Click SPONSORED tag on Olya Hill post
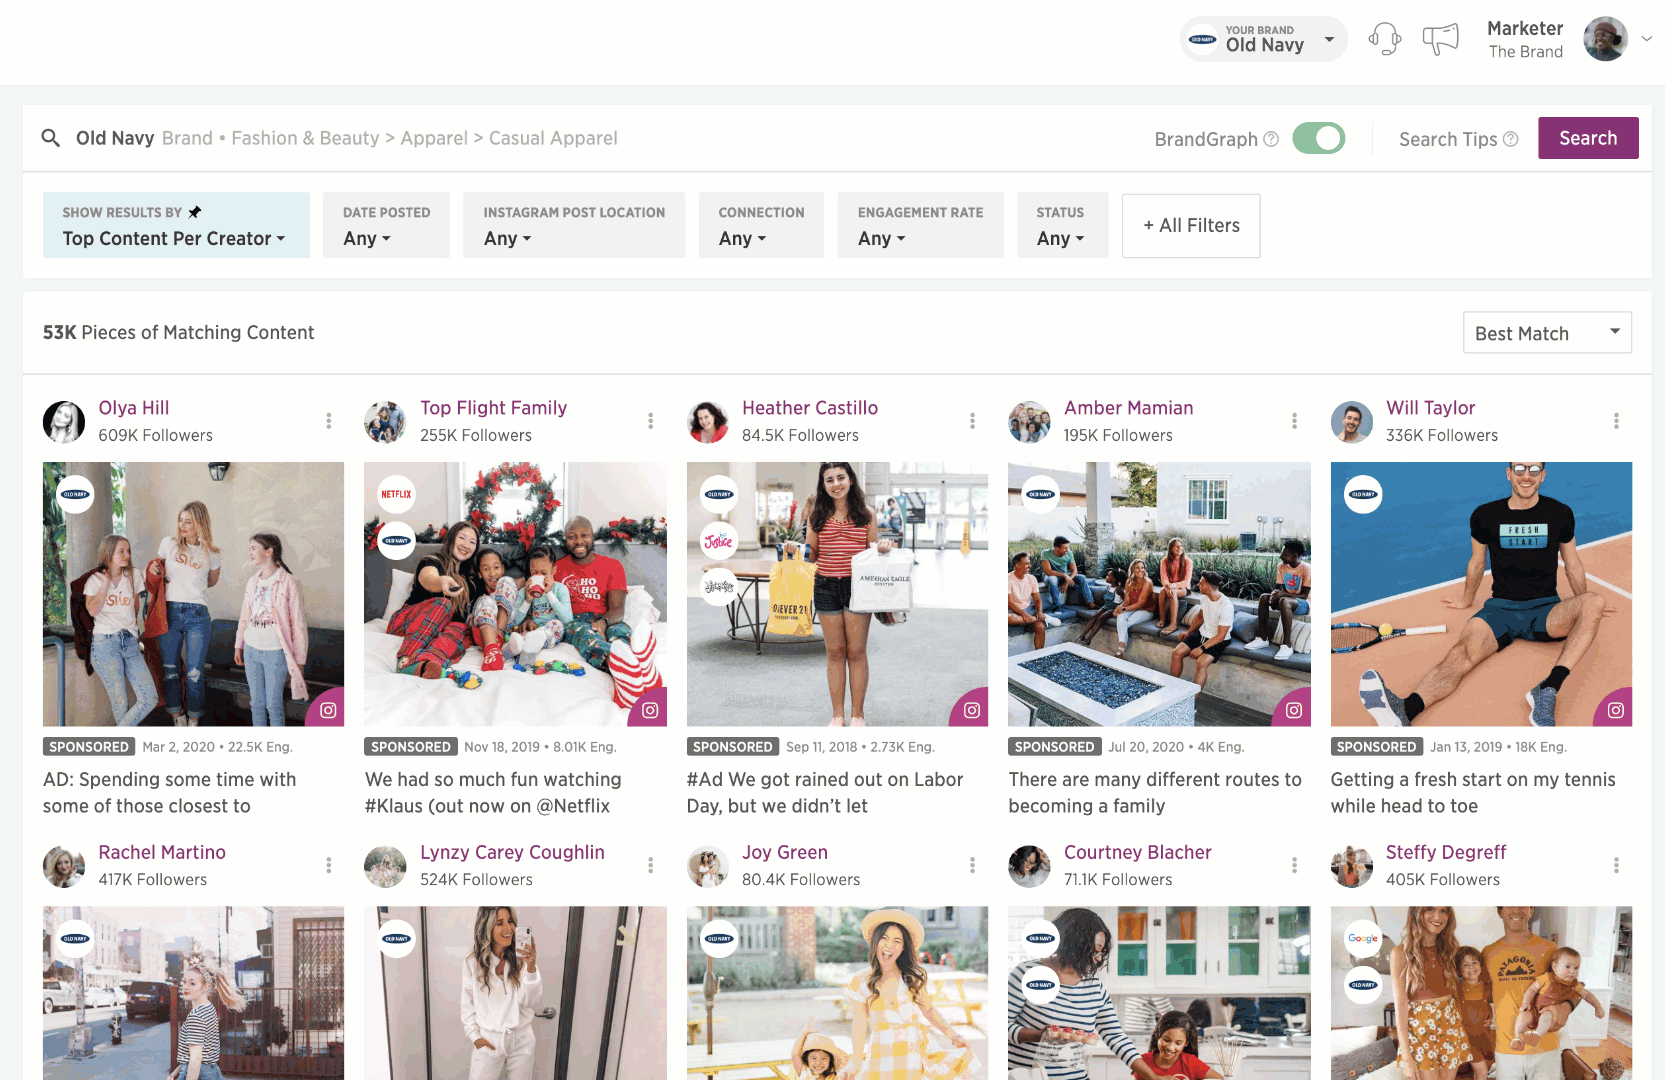1665x1080 pixels. click(x=89, y=747)
